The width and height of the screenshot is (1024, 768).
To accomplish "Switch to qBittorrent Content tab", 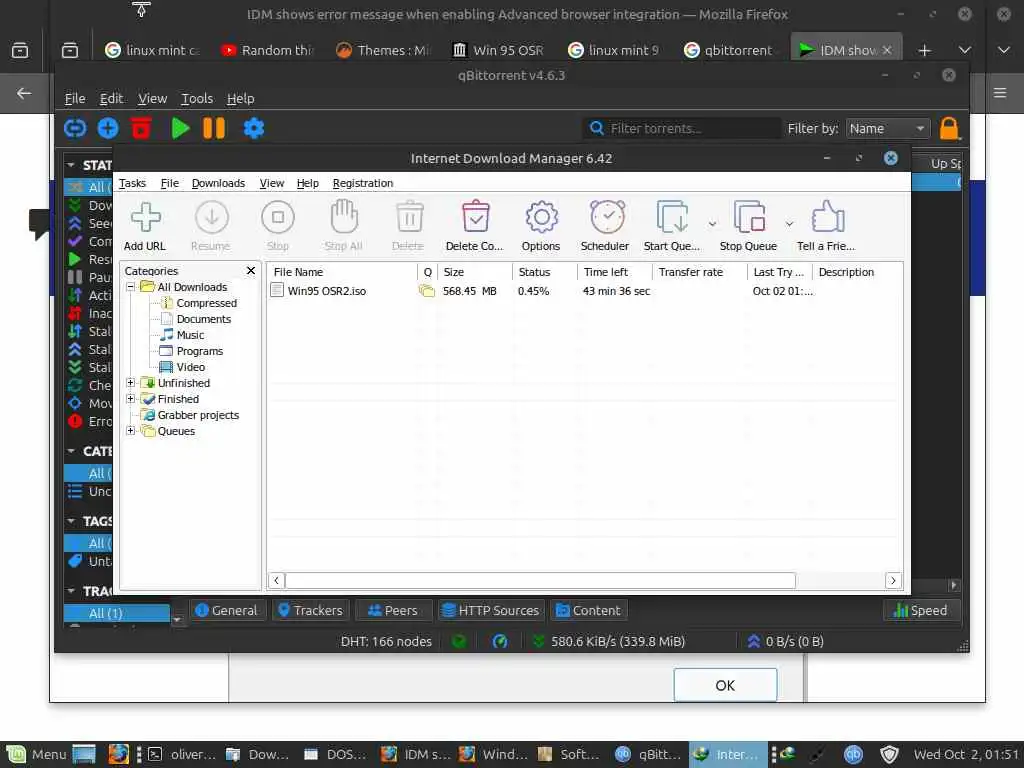I will coord(588,610).
